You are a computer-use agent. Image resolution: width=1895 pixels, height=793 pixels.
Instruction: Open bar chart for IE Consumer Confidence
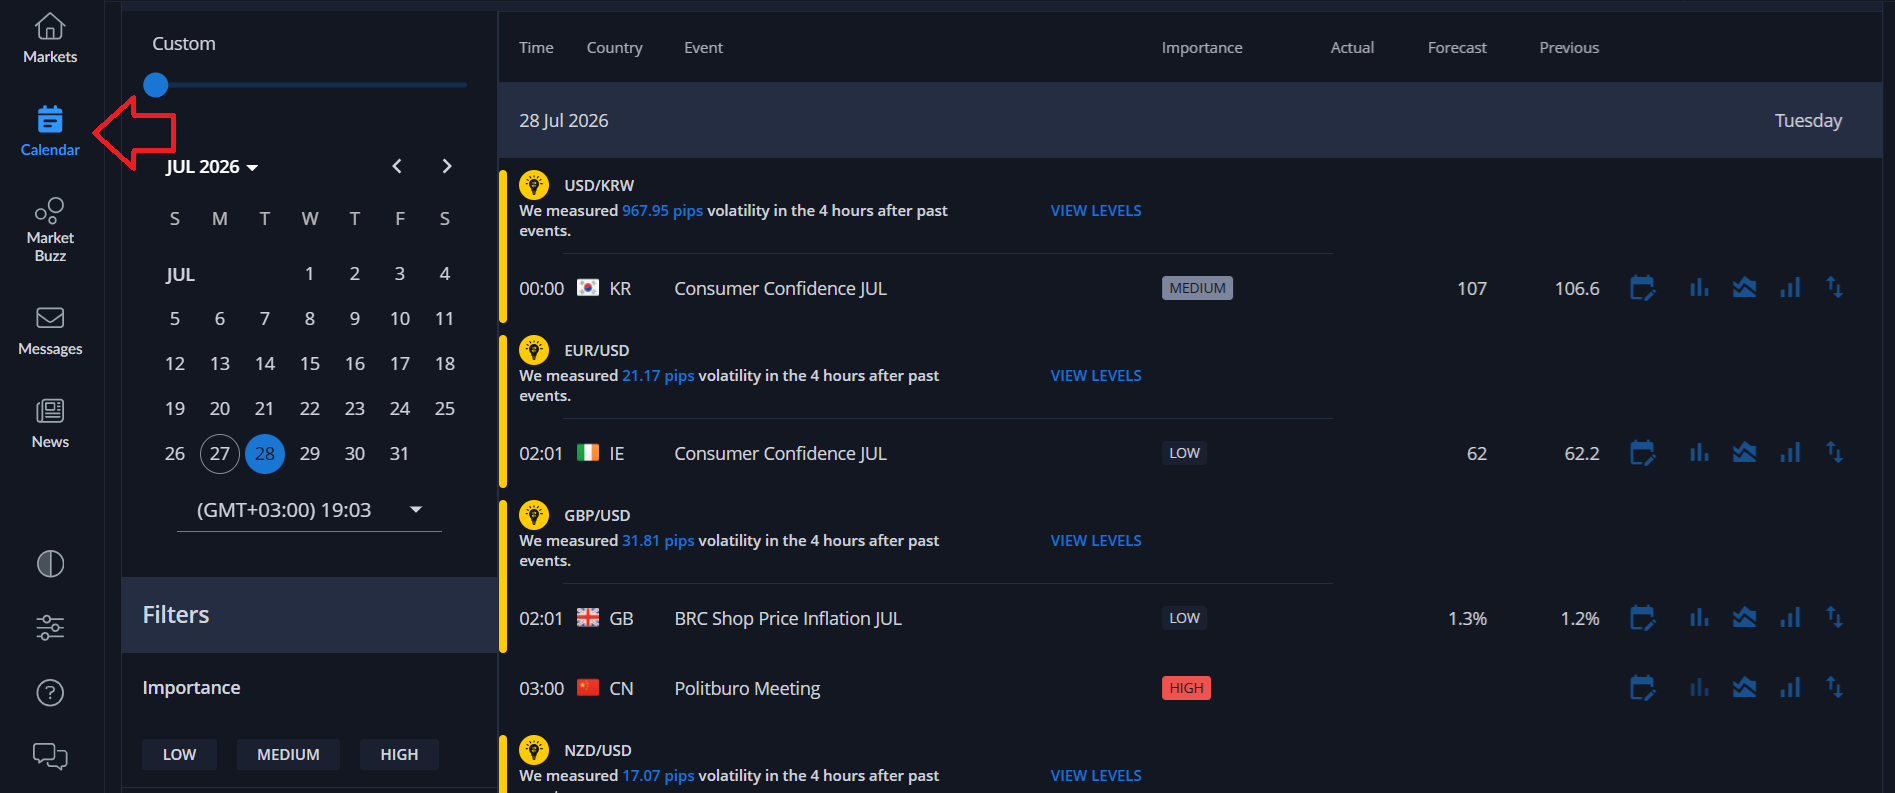point(1699,453)
